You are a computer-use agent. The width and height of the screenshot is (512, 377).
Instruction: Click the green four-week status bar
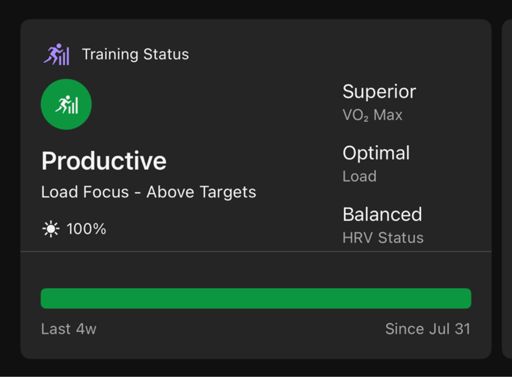(256, 298)
